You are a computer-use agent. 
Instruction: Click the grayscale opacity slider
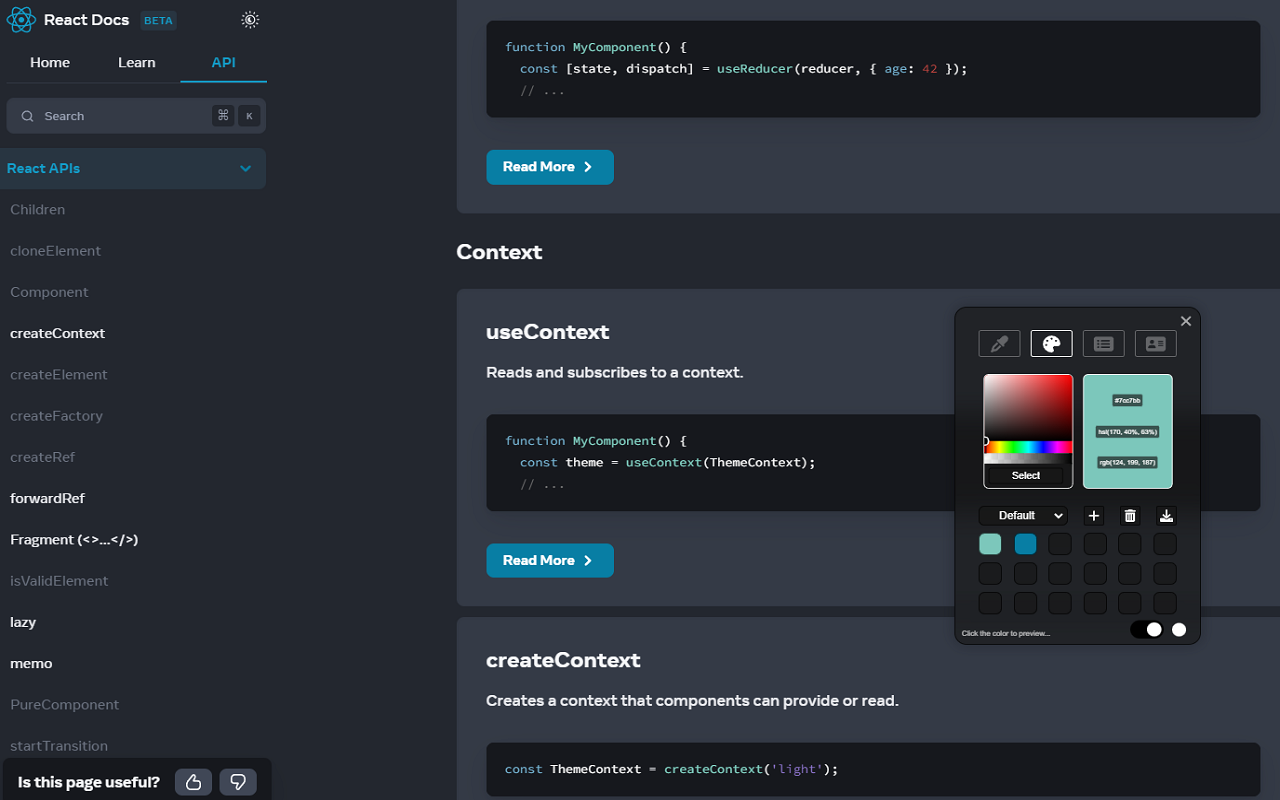1028,459
